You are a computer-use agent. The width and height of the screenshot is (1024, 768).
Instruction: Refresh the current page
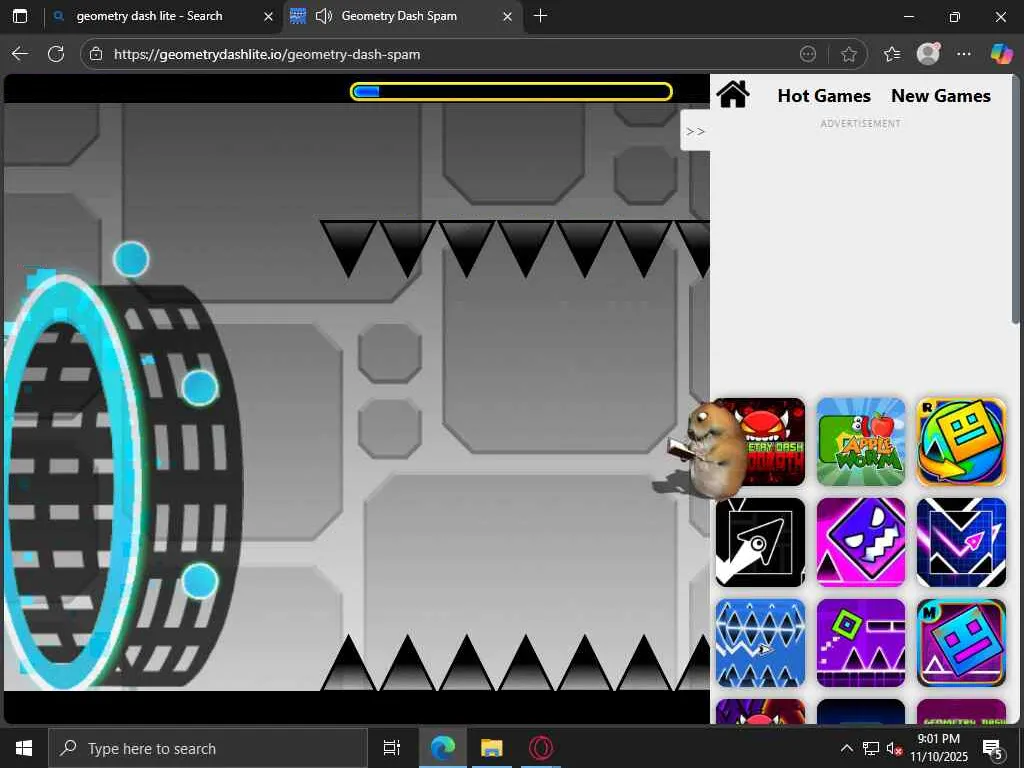click(56, 54)
